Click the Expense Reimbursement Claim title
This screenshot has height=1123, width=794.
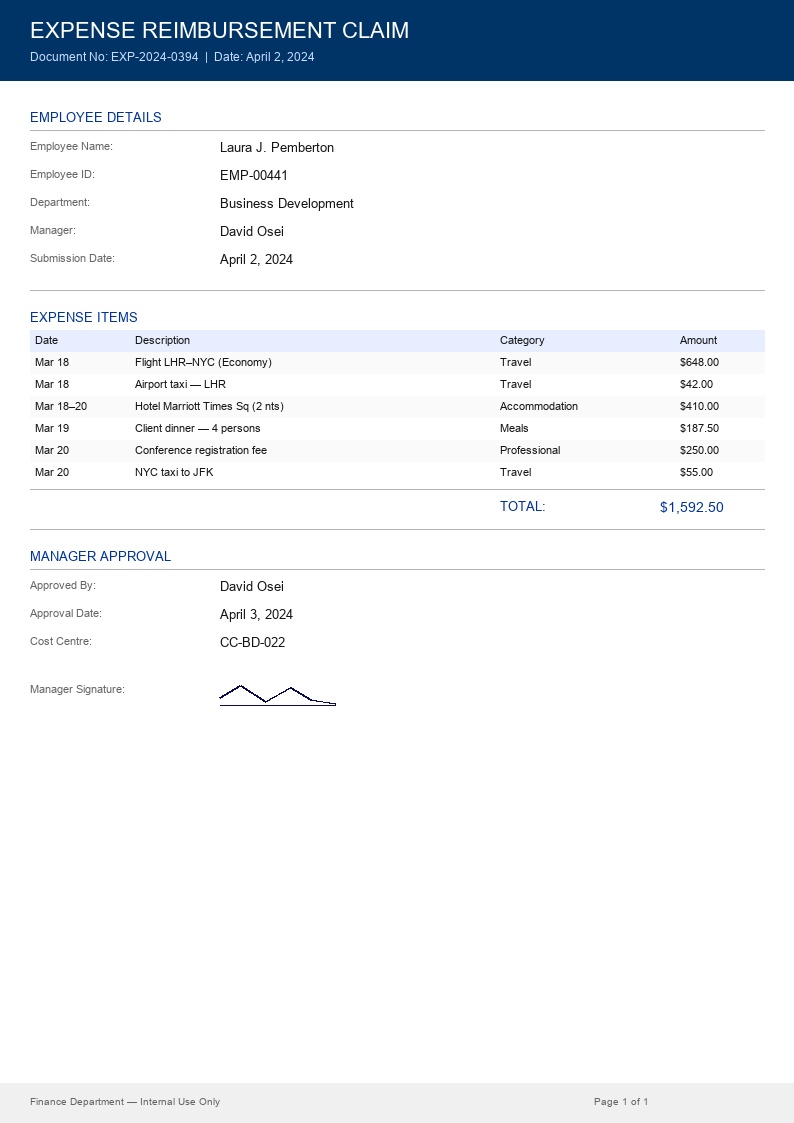(219, 30)
